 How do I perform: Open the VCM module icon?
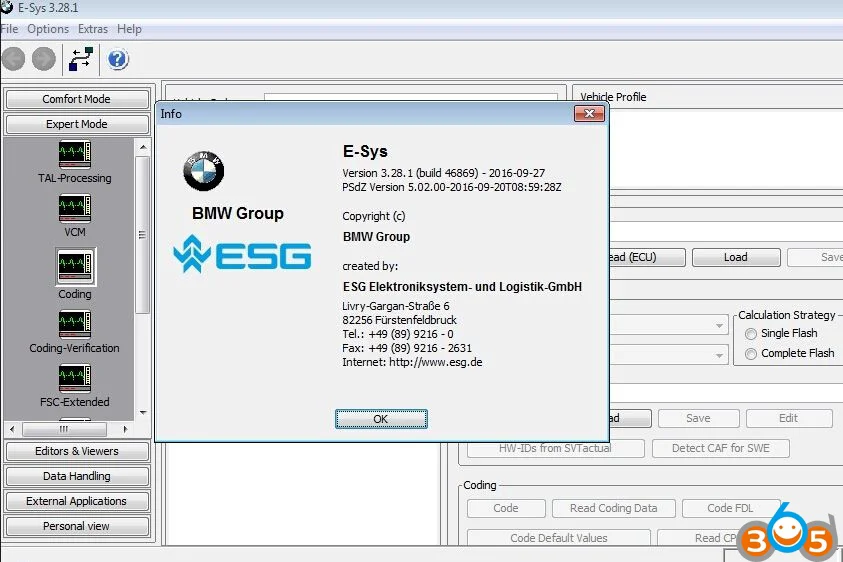pos(75,209)
